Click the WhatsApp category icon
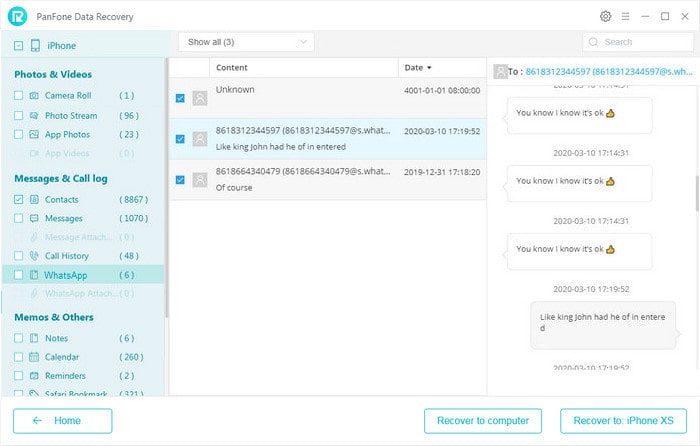 tap(34, 275)
